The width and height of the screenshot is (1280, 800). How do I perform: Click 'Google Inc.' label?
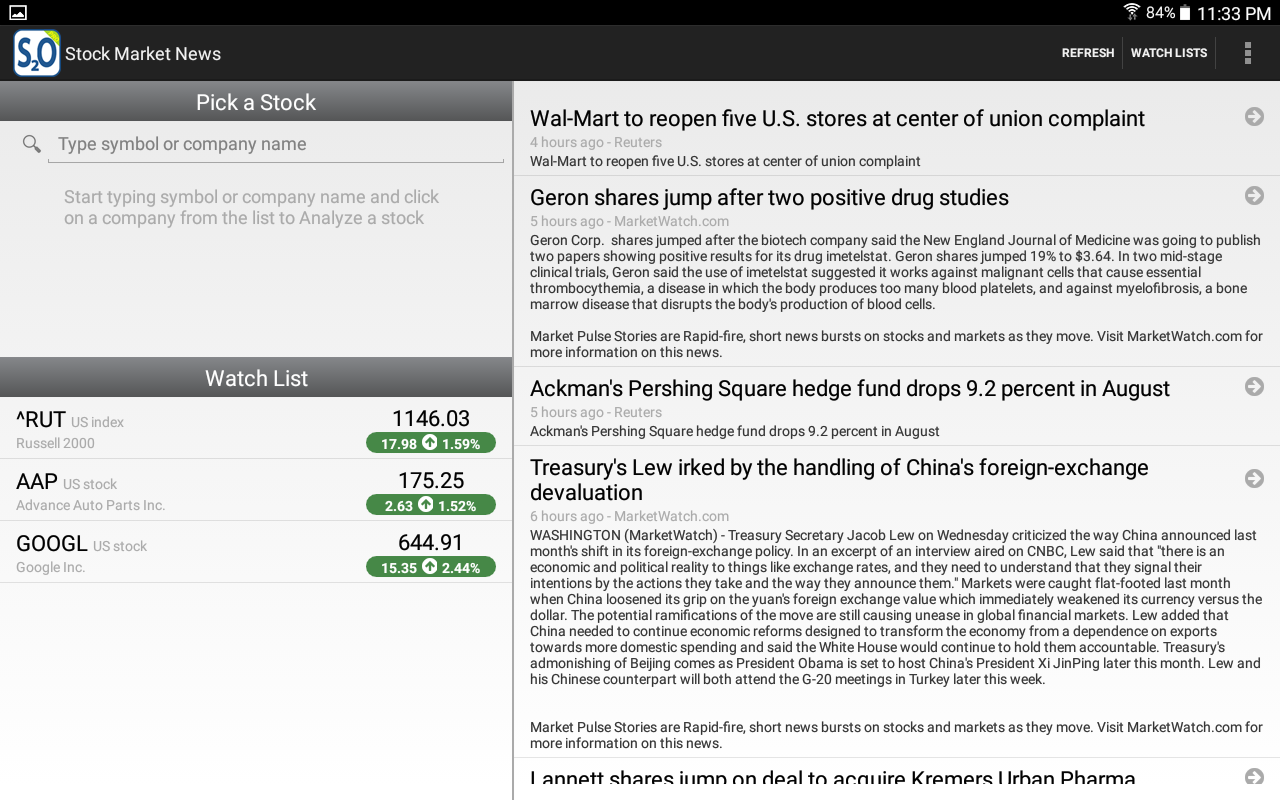click(x=51, y=567)
